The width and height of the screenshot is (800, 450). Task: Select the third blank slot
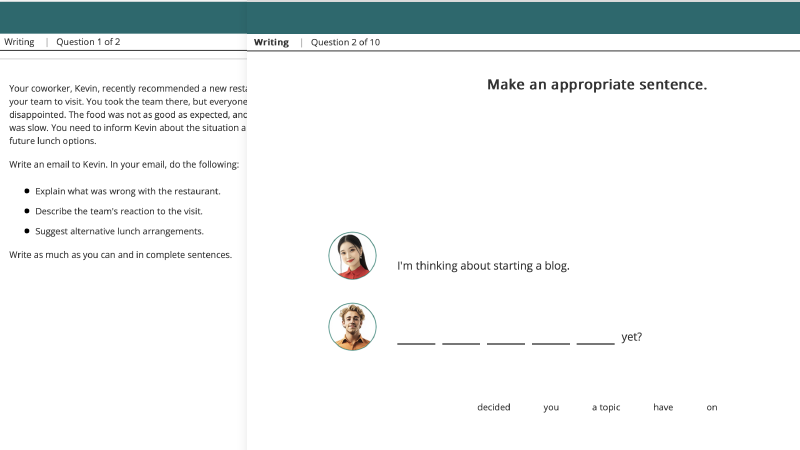coord(506,338)
